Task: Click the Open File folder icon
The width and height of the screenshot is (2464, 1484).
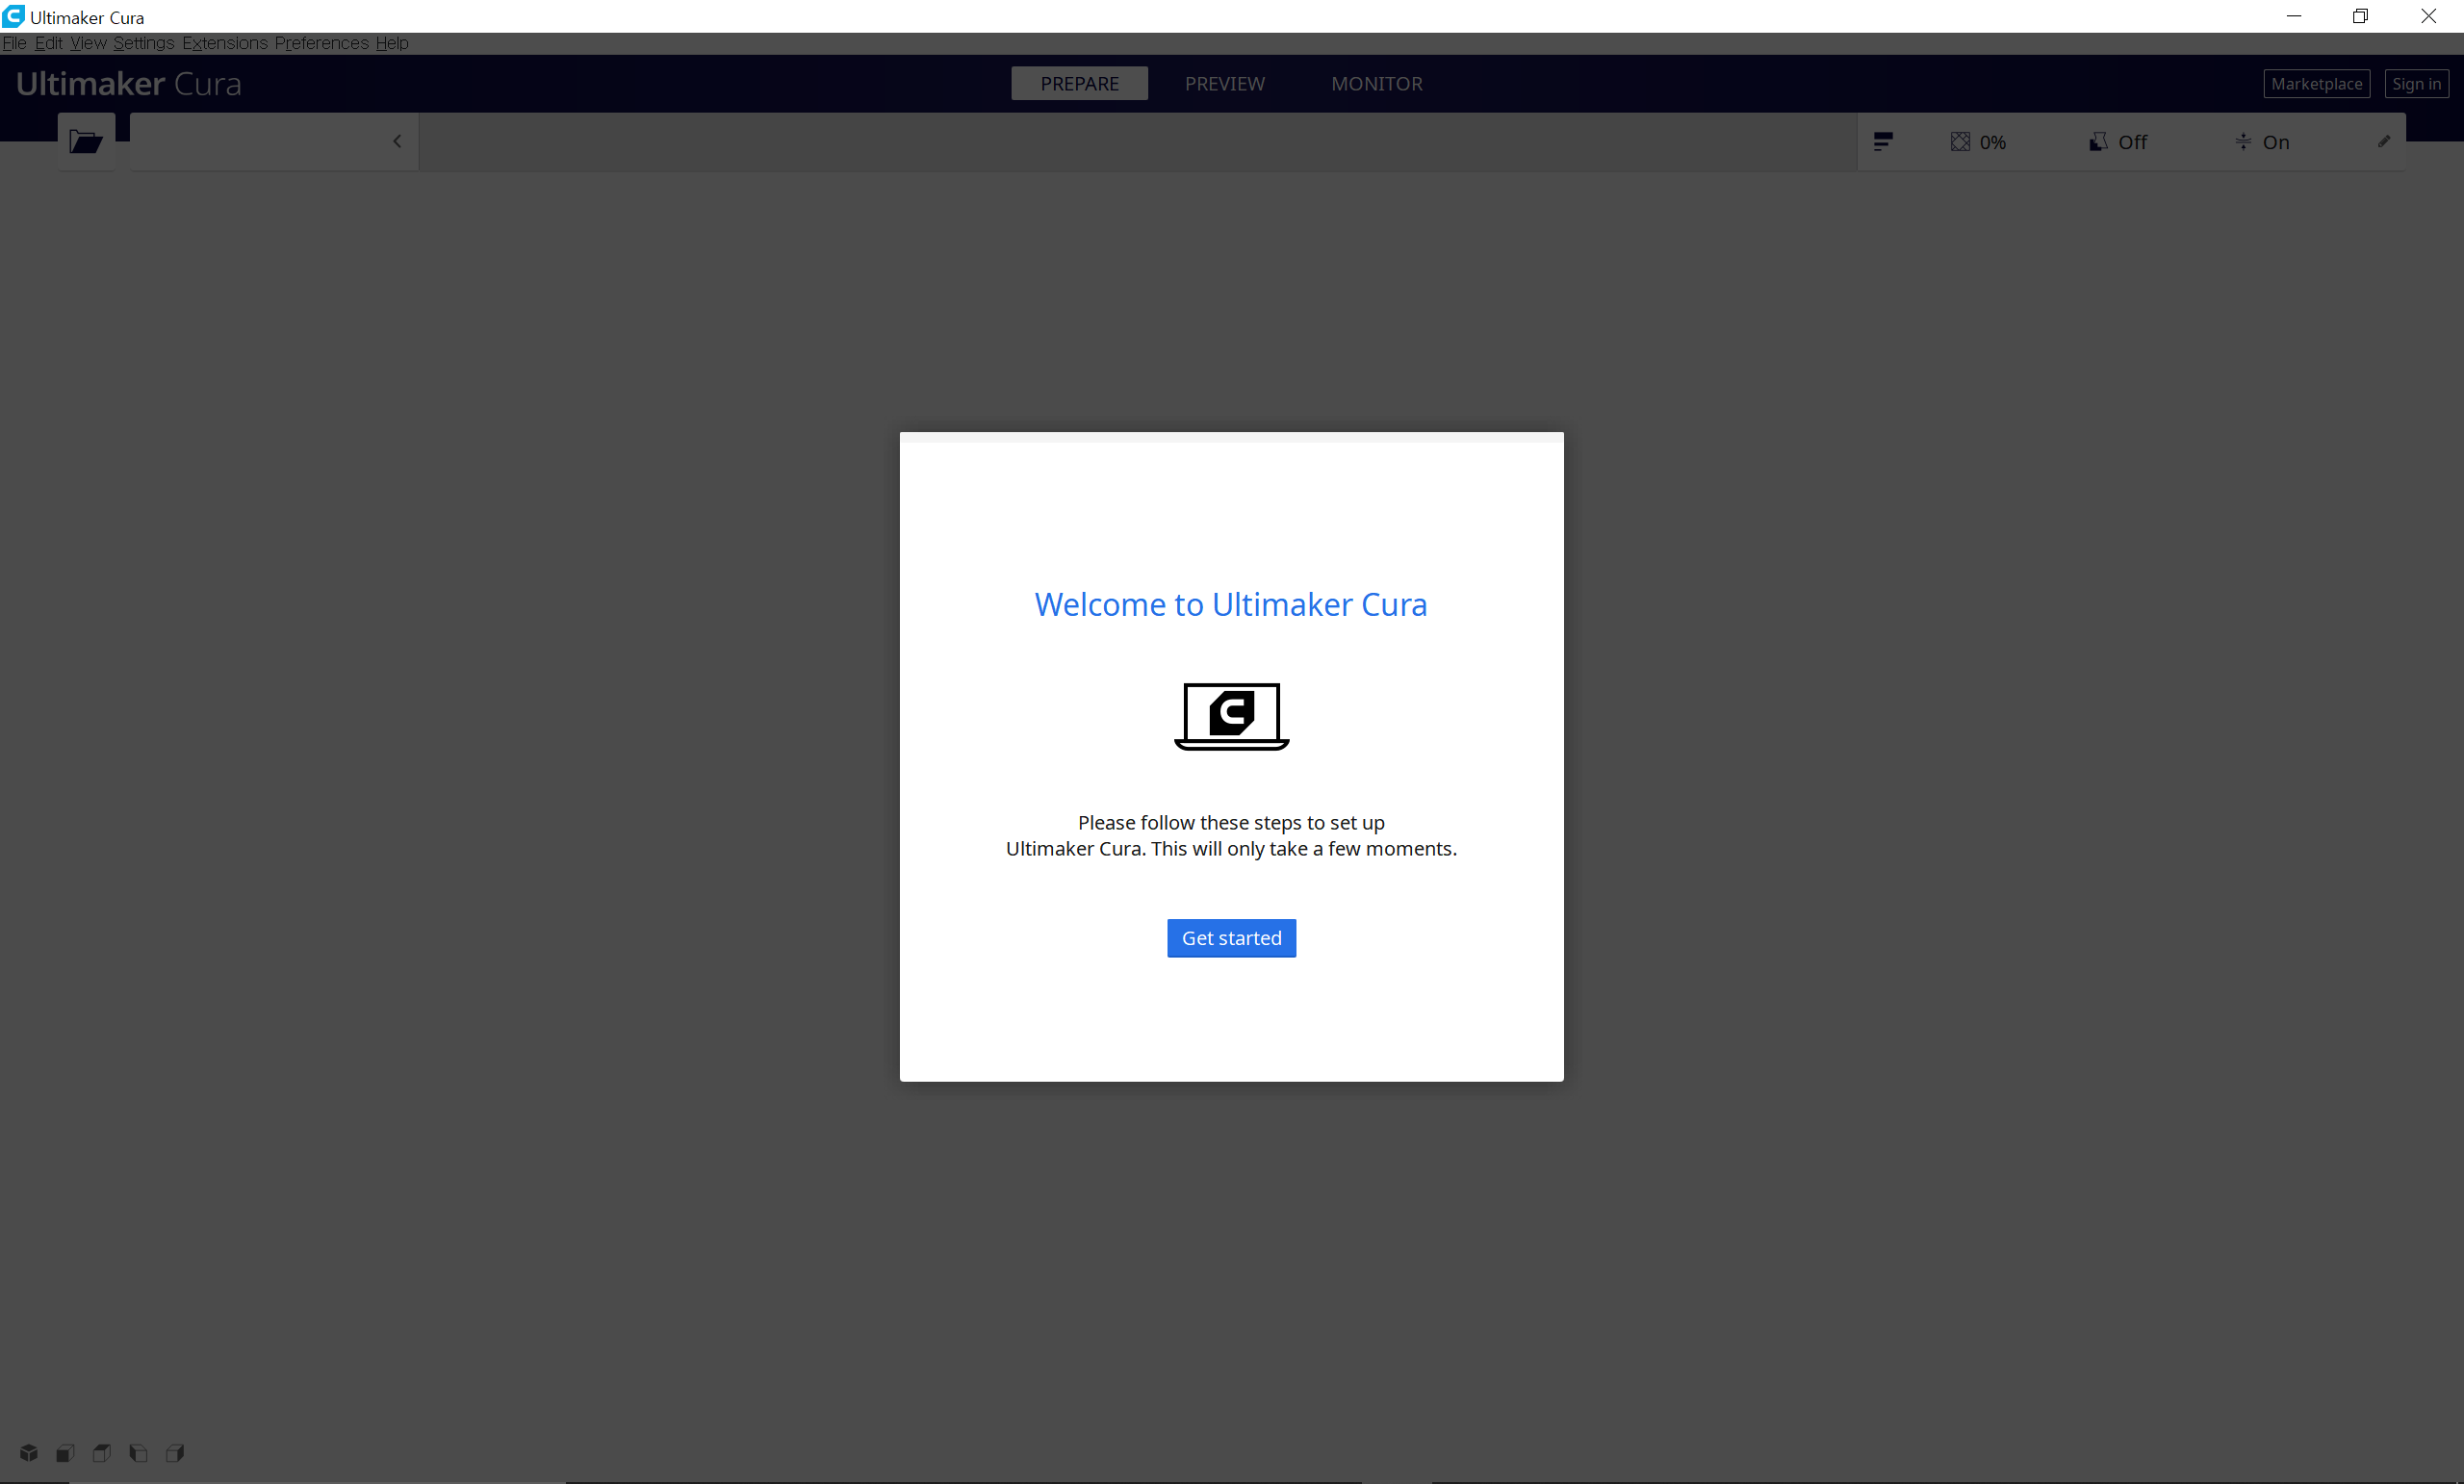Action: 86,141
